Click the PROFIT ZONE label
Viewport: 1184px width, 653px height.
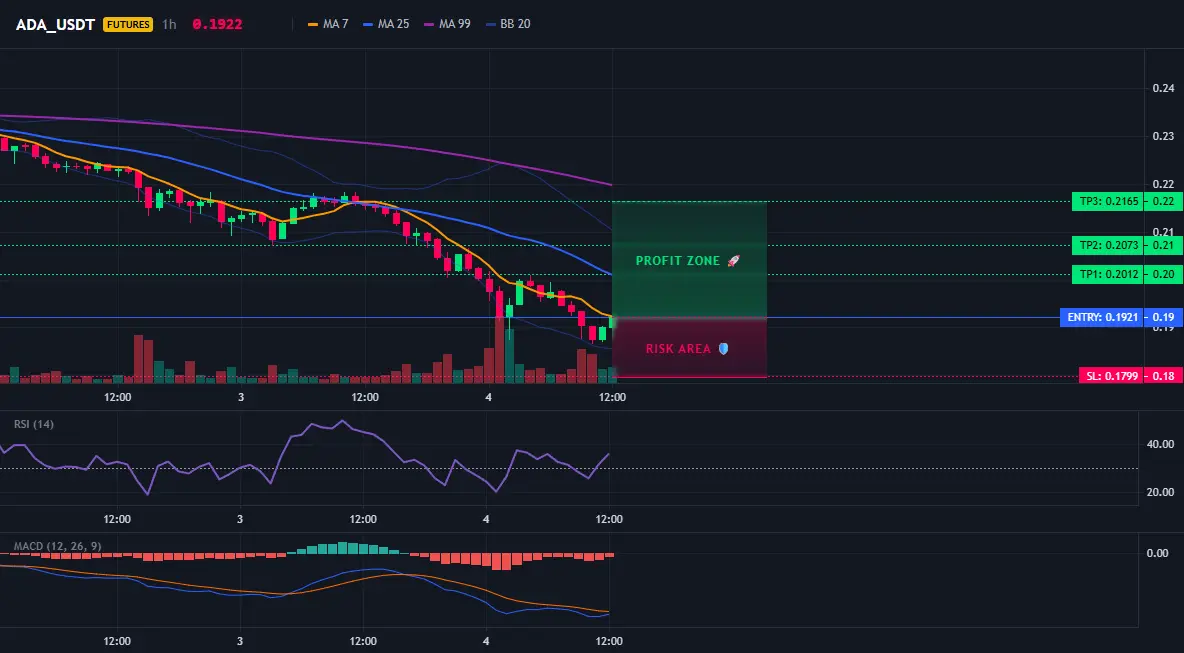pos(678,261)
